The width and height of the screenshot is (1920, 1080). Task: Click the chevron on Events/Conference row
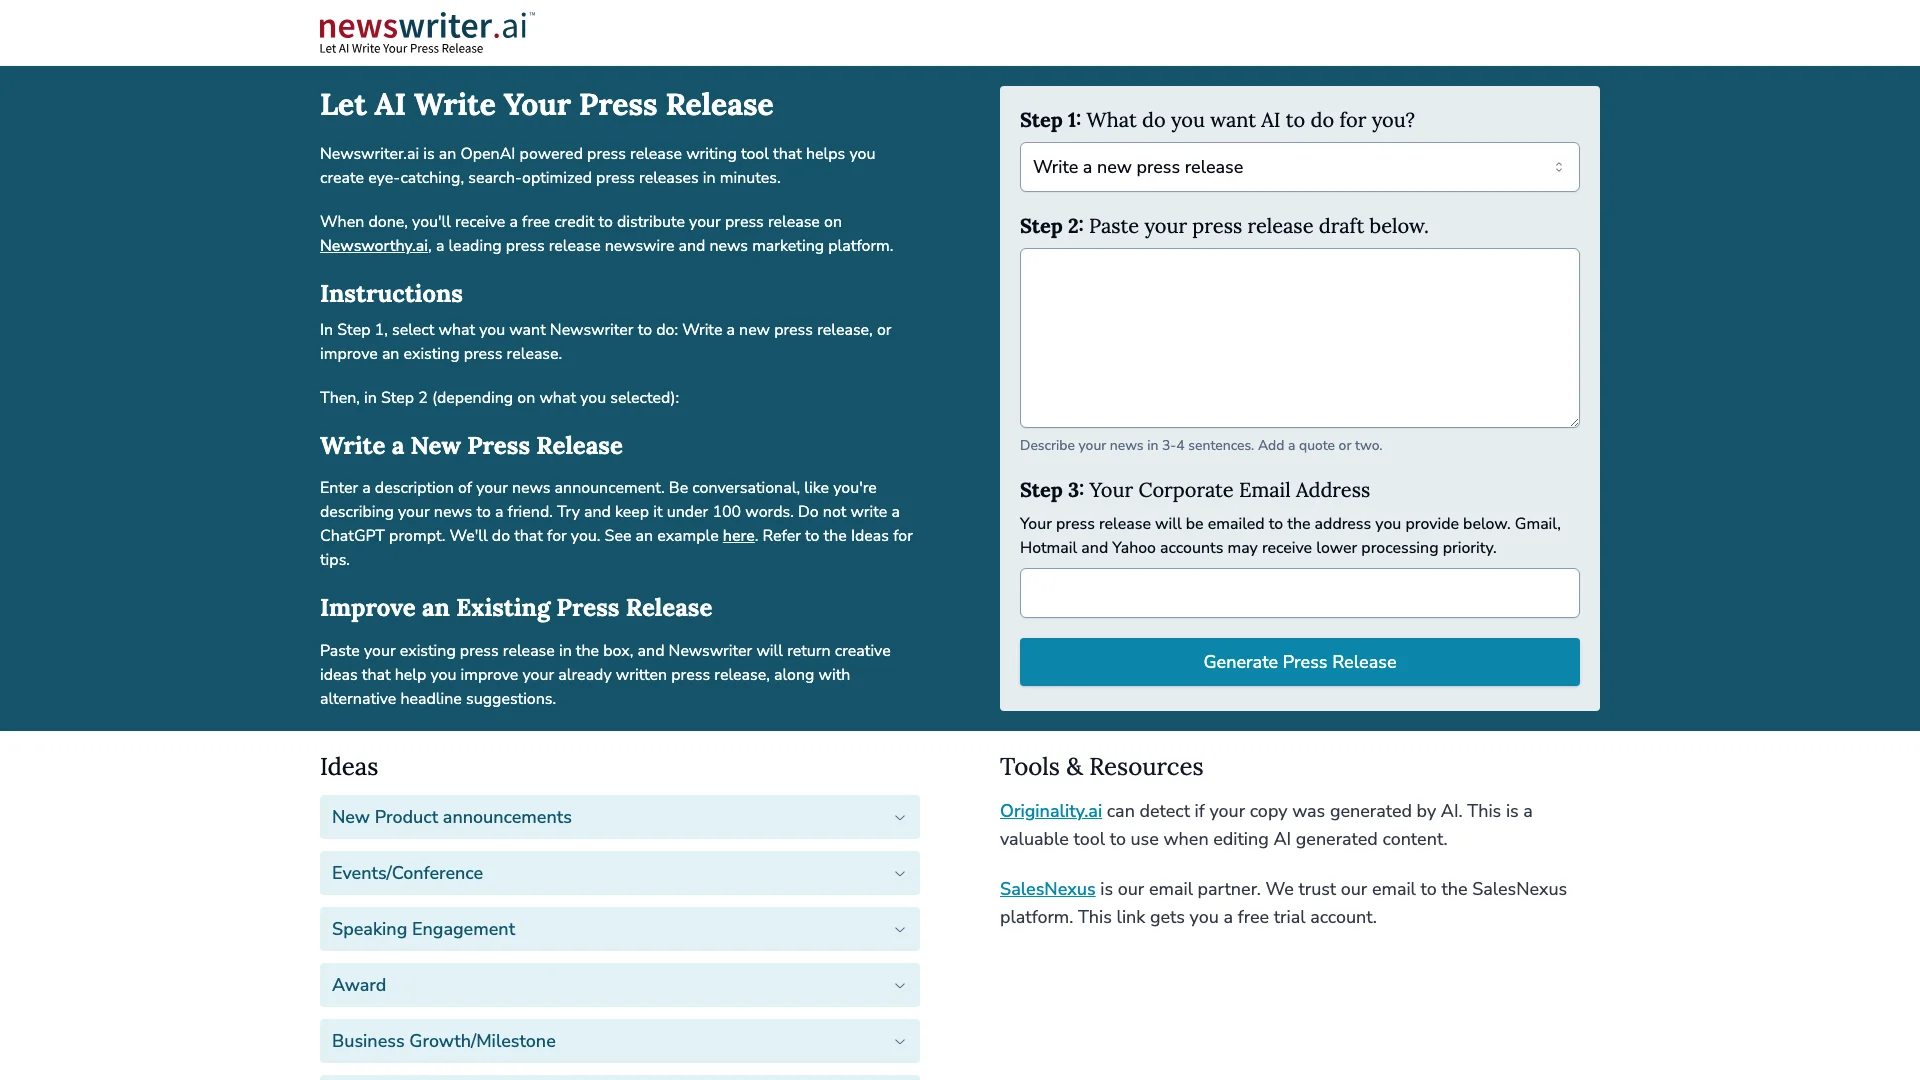899,873
